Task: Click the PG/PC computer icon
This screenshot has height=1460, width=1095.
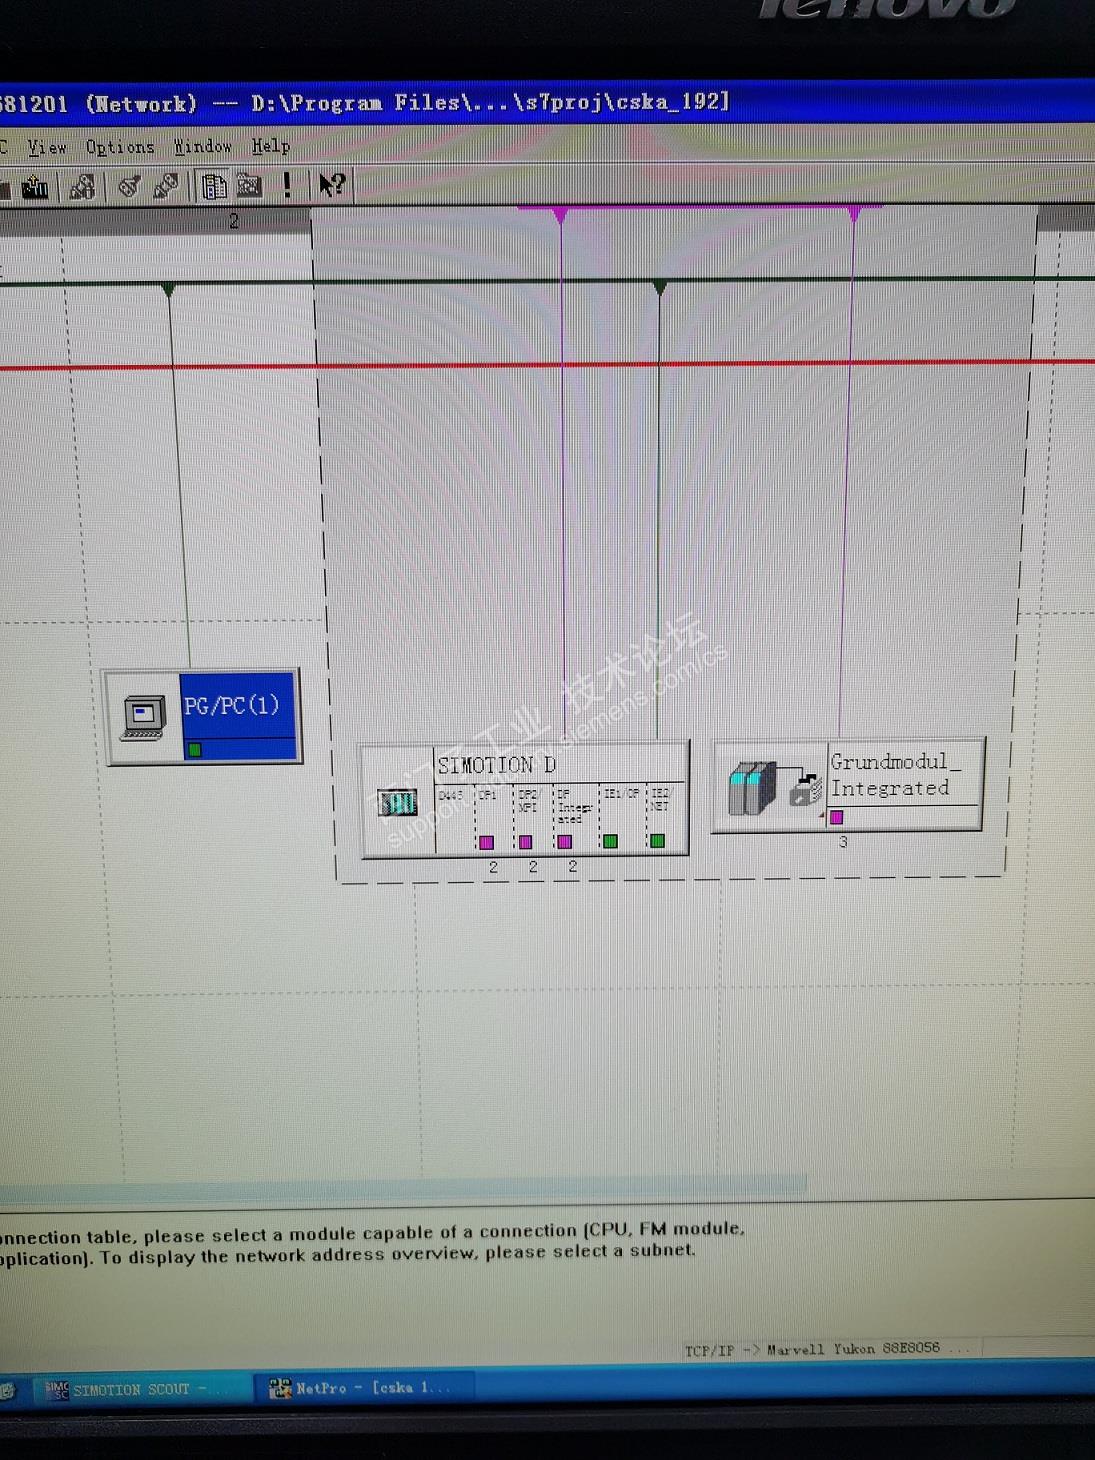Action: click(x=144, y=718)
